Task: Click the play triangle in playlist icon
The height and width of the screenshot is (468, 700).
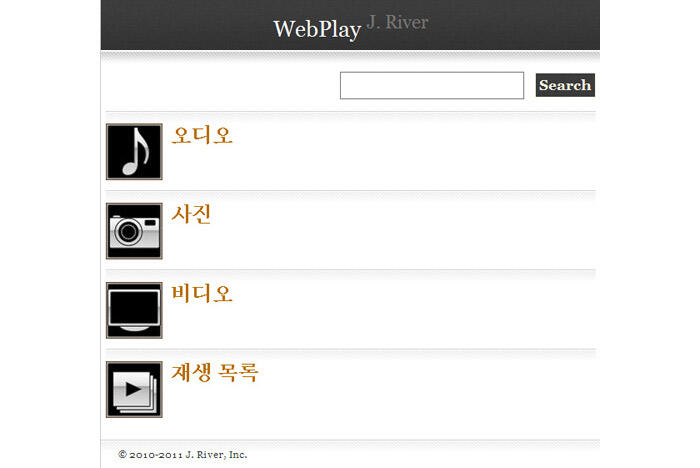Action: (x=133, y=389)
